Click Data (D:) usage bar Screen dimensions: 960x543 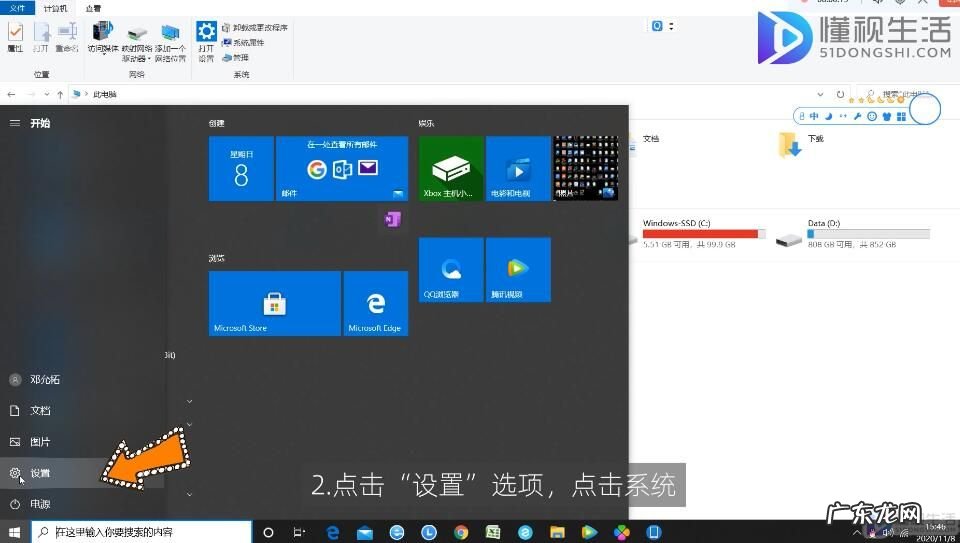[x=868, y=234]
